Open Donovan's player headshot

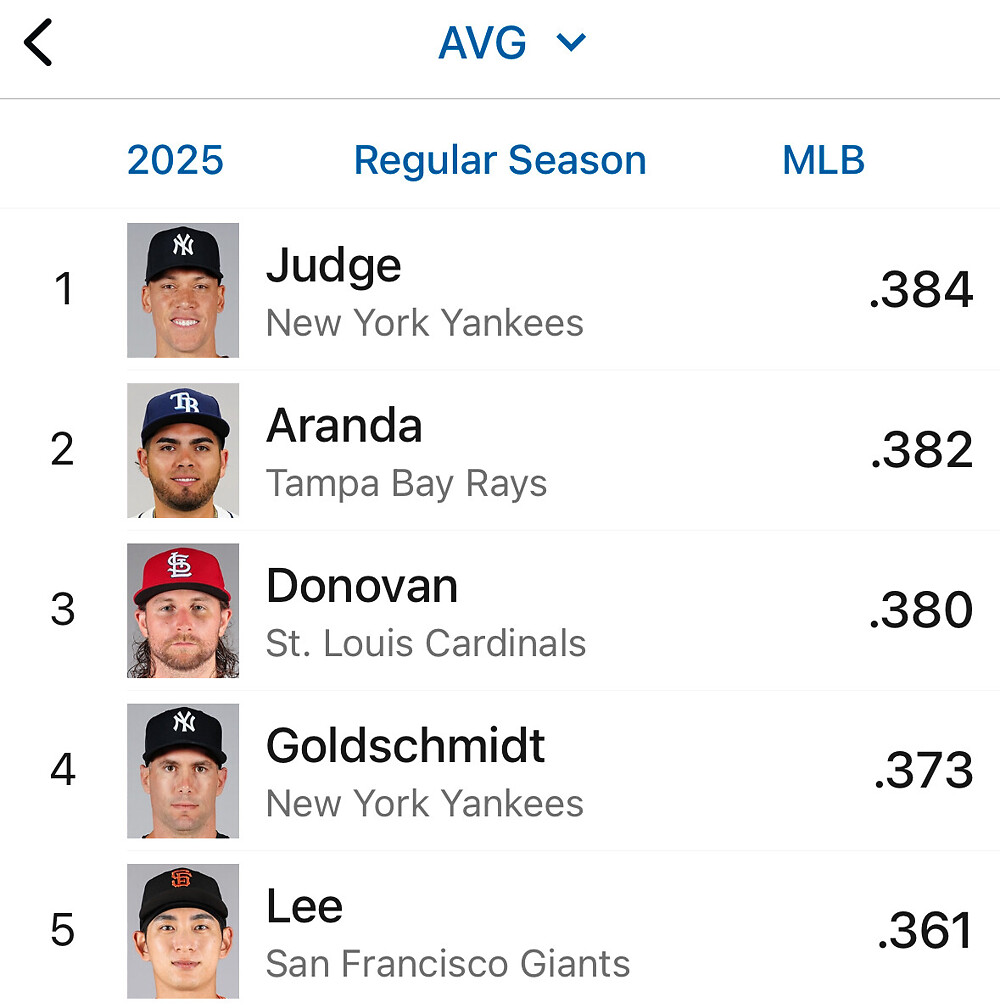tap(183, 610)
